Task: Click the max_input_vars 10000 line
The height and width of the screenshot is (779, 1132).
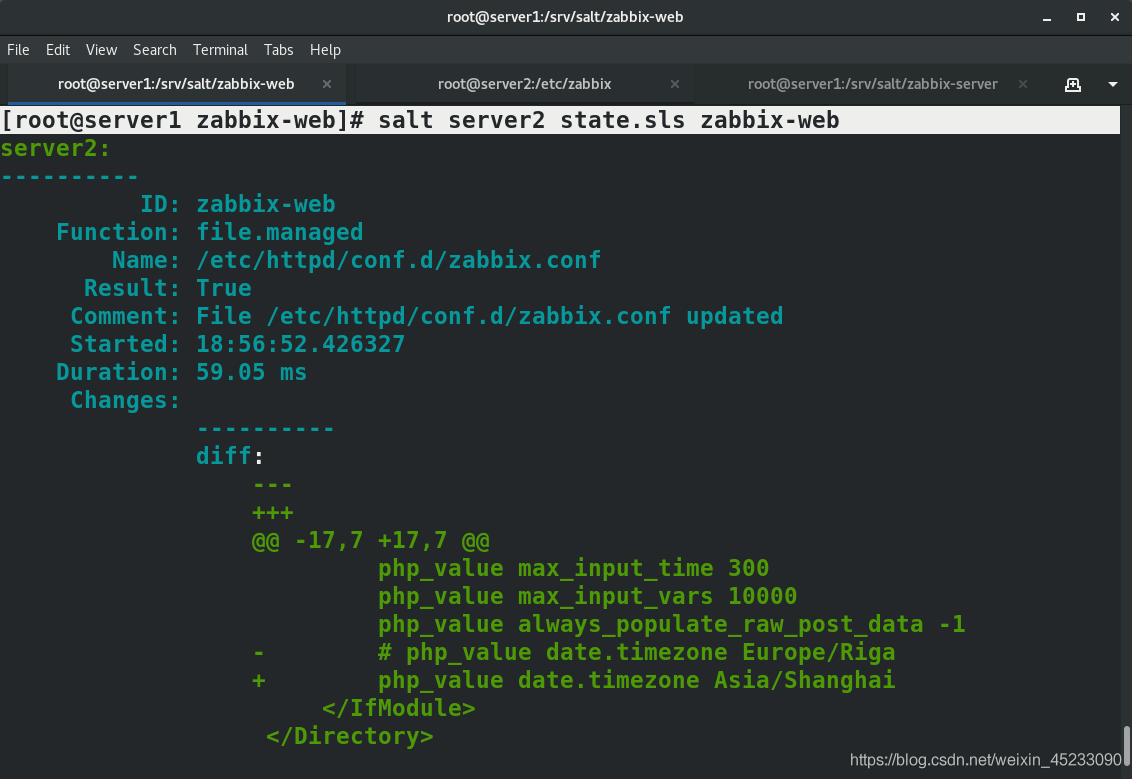Action: (588, 596)
